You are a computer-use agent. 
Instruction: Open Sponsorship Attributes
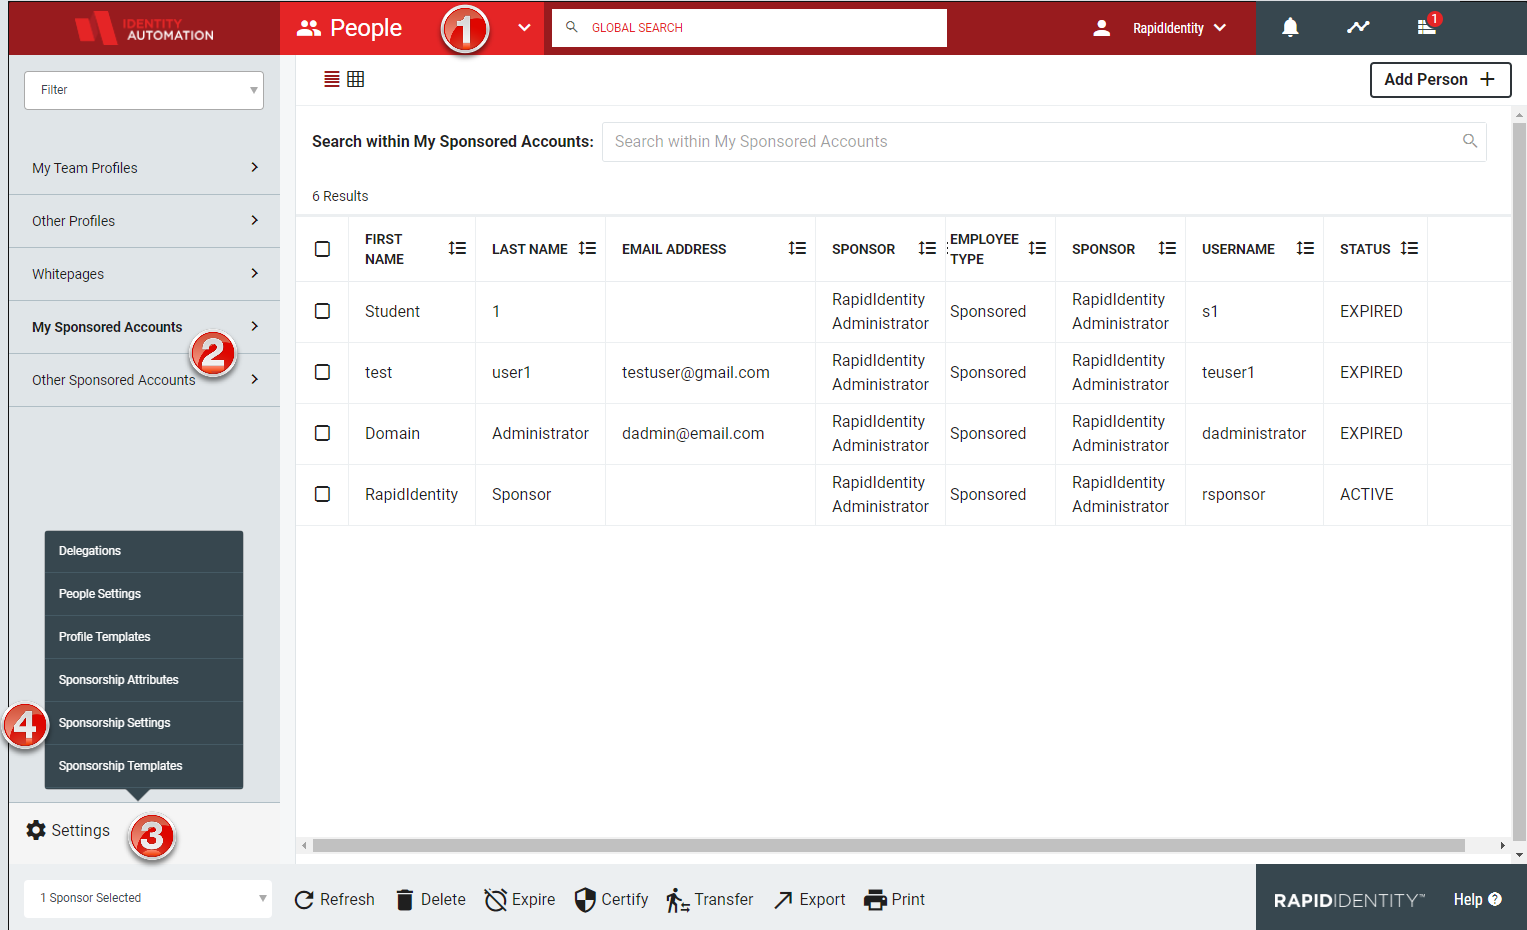pos(144,680)
